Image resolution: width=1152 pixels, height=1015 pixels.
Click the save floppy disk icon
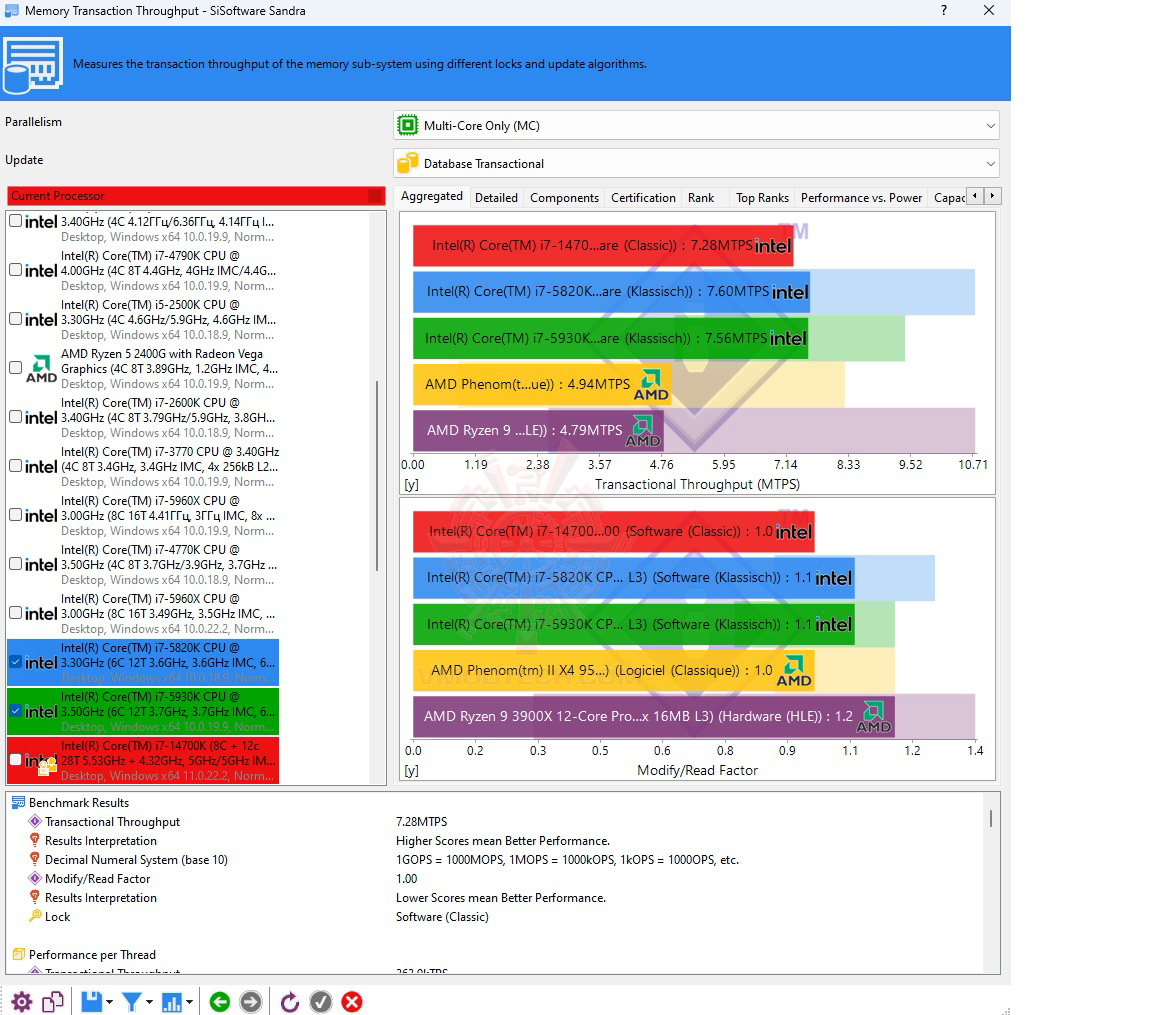click(x=91, y=1002)
